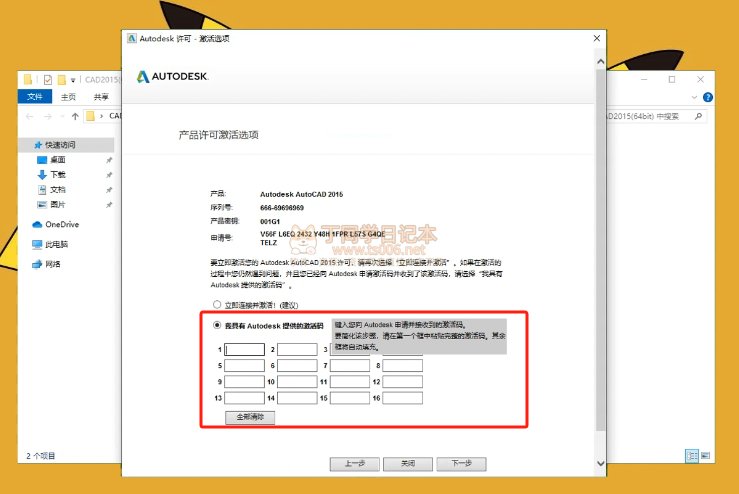
Task: Click the Autodesk dialog scrollbar up arrow
Action: click(600, 61)
